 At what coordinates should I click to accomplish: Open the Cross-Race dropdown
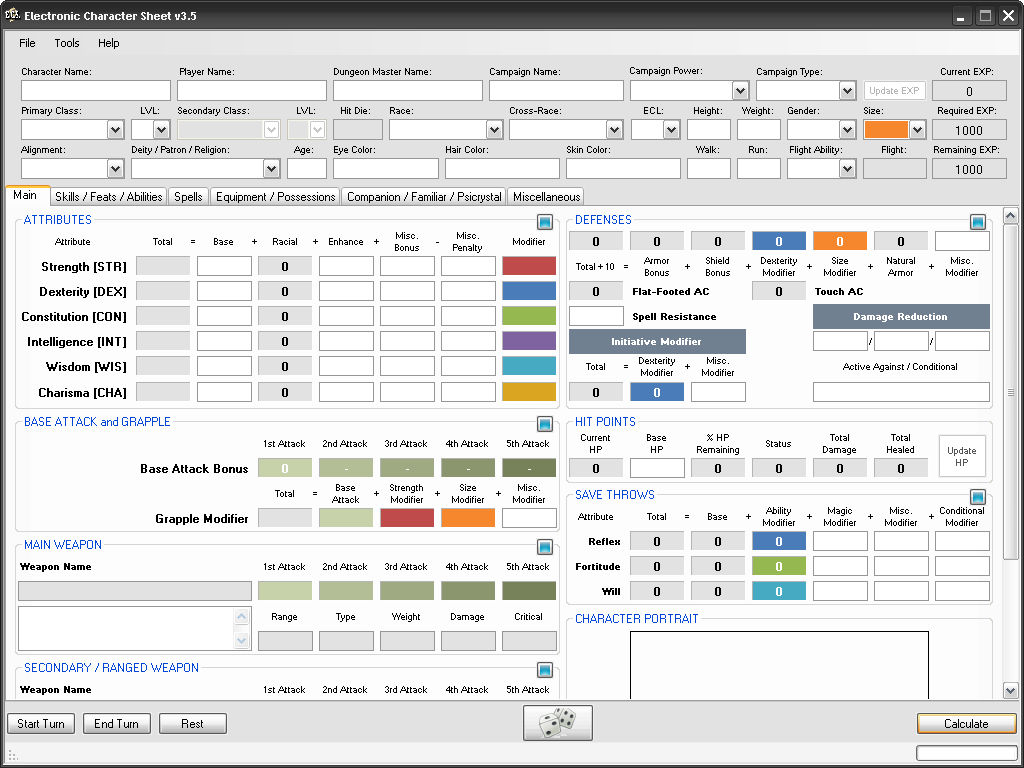(614, 130)
